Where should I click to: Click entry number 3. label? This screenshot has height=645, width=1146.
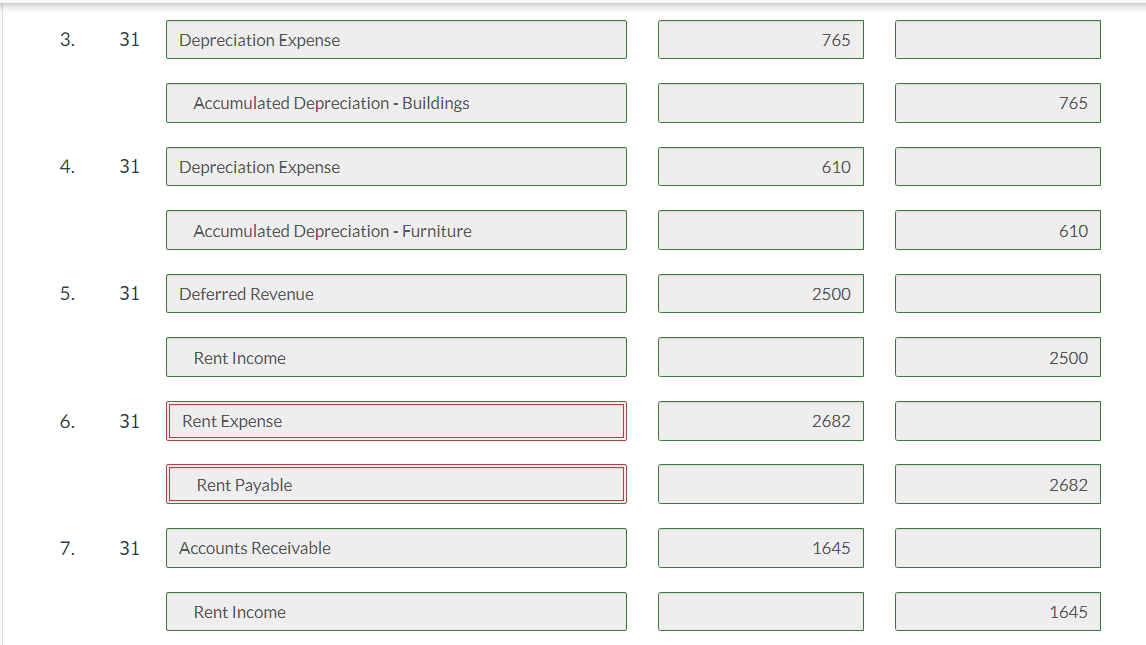click(x=67, y=39)
